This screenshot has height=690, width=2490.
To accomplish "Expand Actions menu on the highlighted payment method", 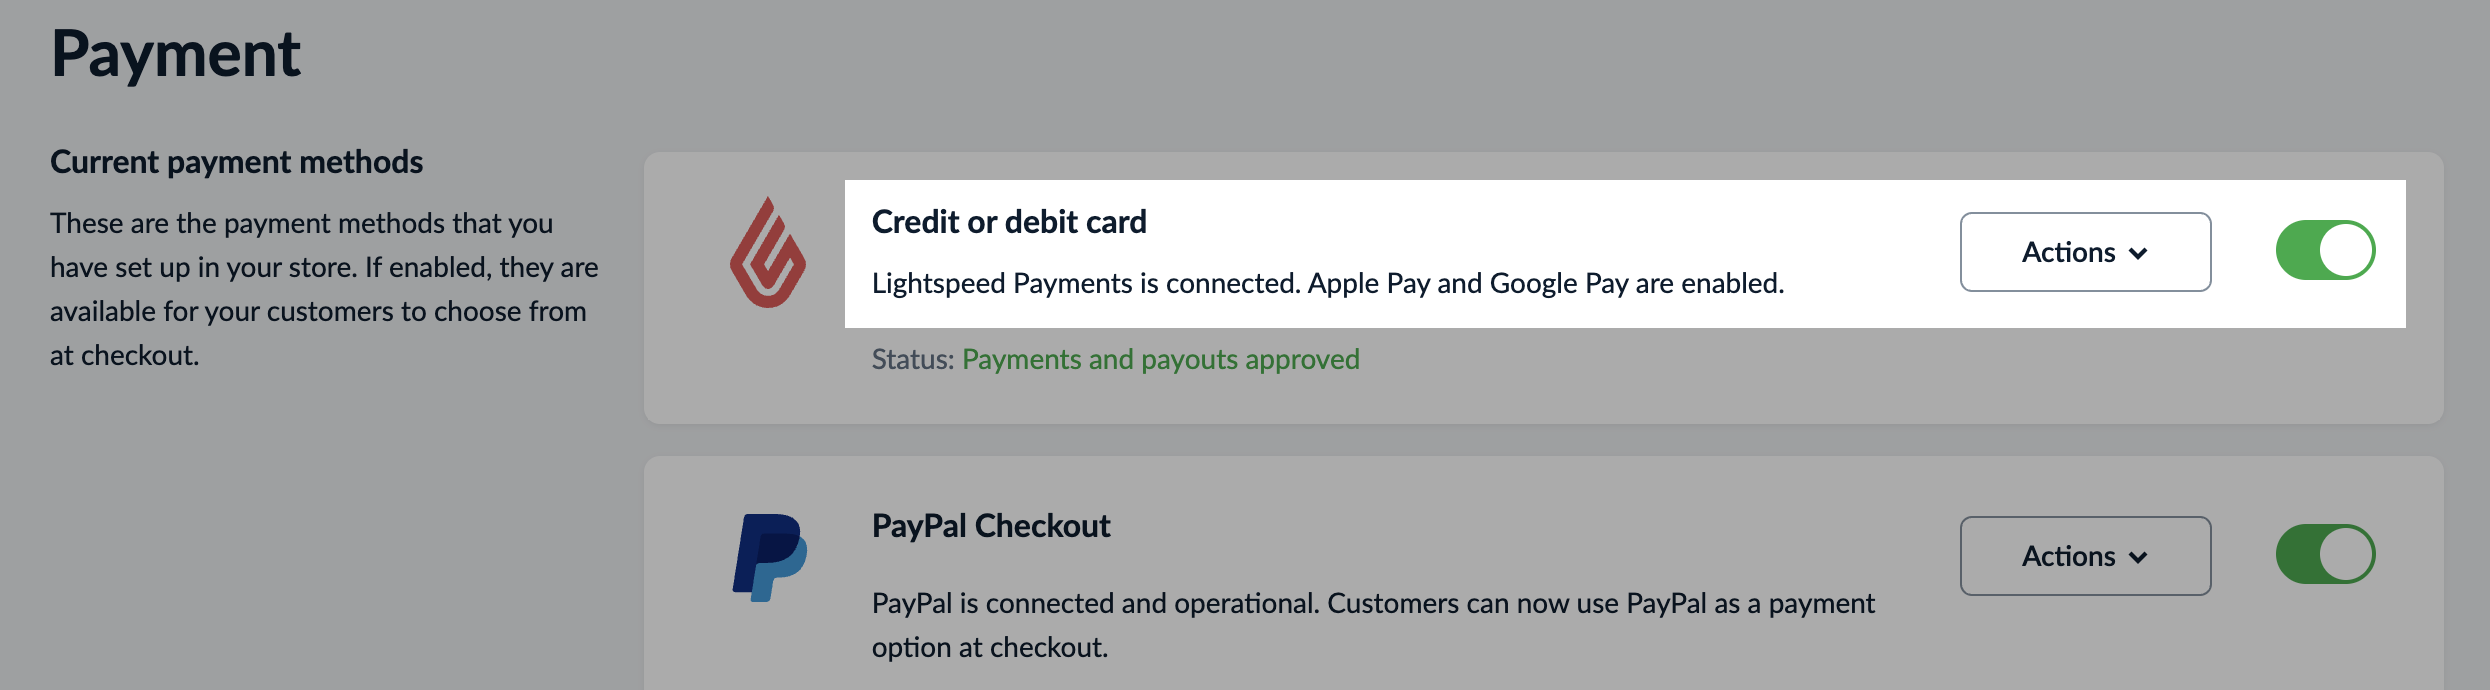I will tap(2086, 252).
